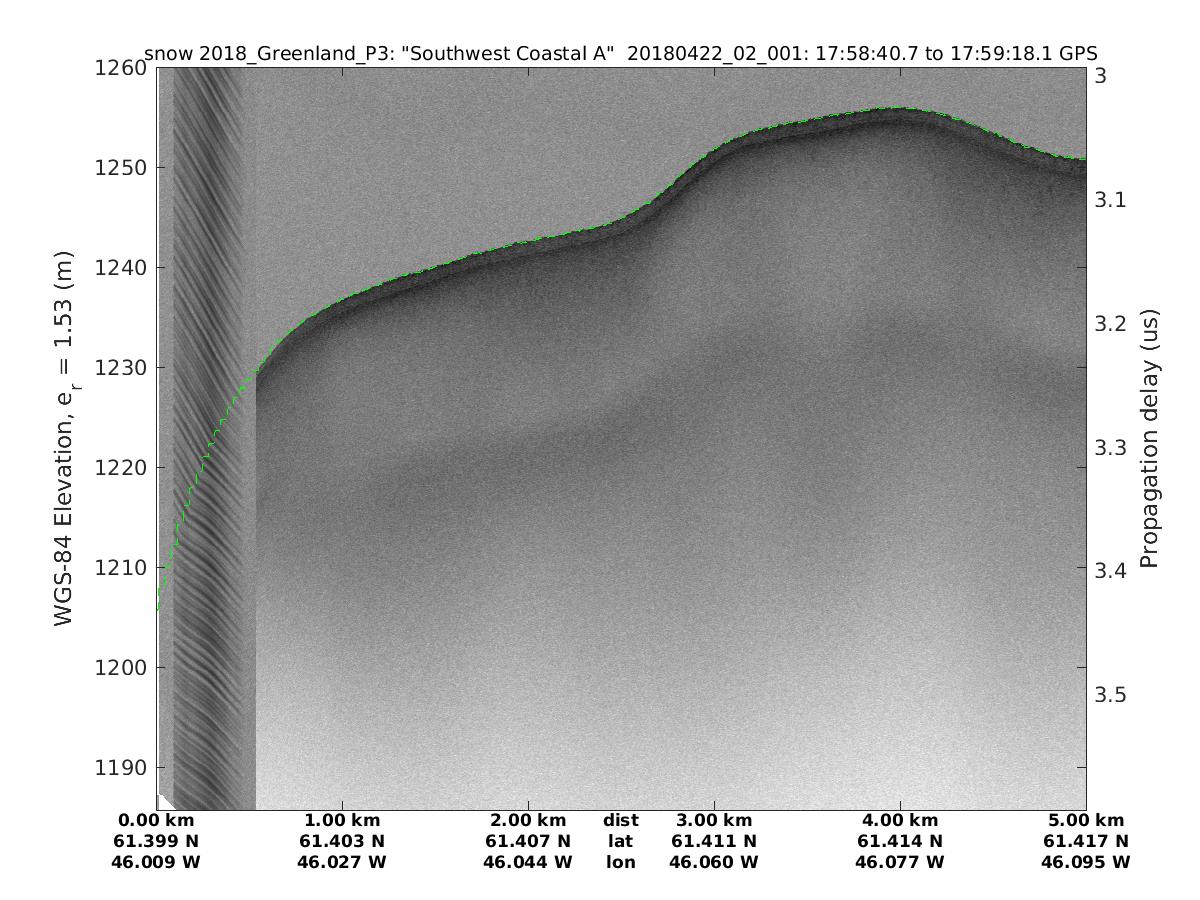Click the 'dist' legend label
1200x900 pixels.
pyautogui.click(x=620, y=821)
